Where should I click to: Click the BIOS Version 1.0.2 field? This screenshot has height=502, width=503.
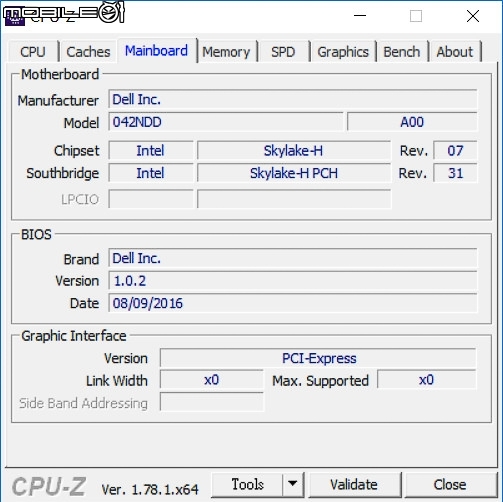click(x=293, y=281)
